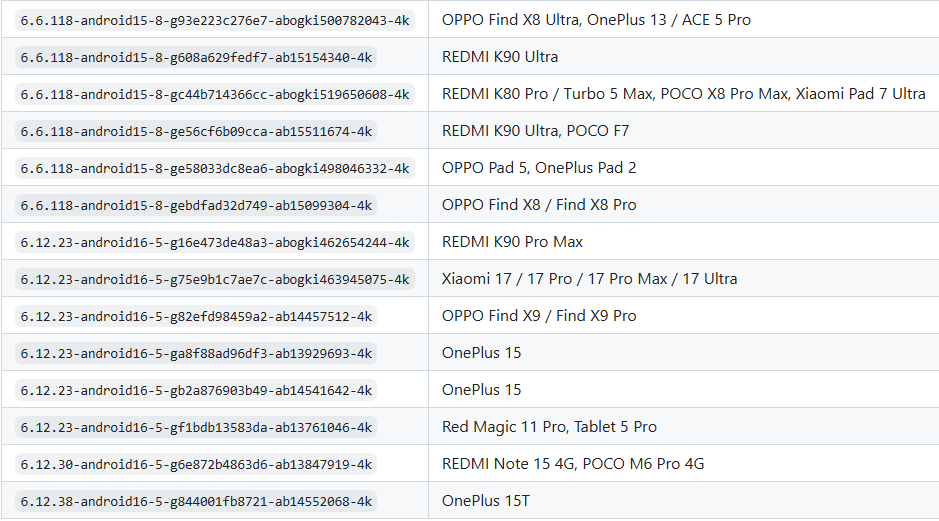This screenshot has width=939, height=521.
Task: Select kernel 6.6.118-android15-8-ge56cf6b09cca-ab15511674-4k
Action: click(x=196, y=132)
